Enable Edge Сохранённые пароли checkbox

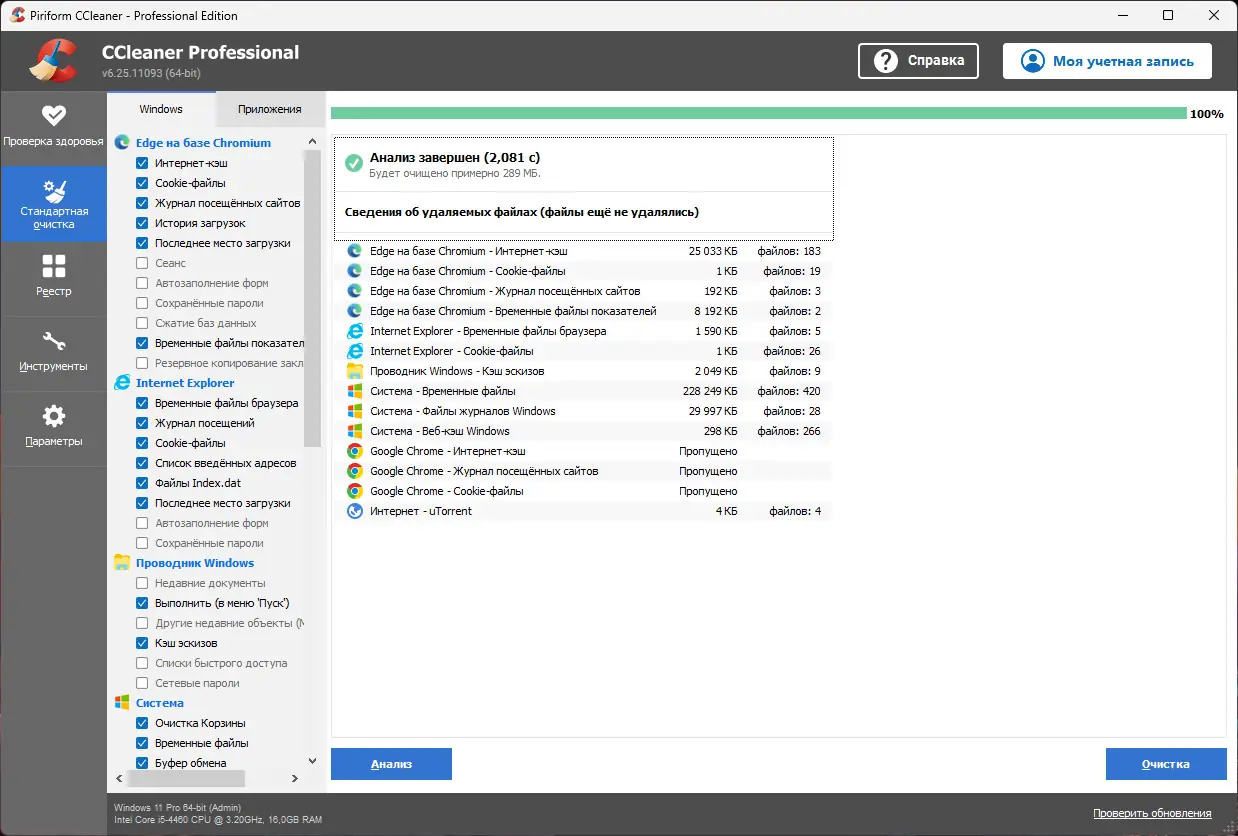tap(142, 303)
